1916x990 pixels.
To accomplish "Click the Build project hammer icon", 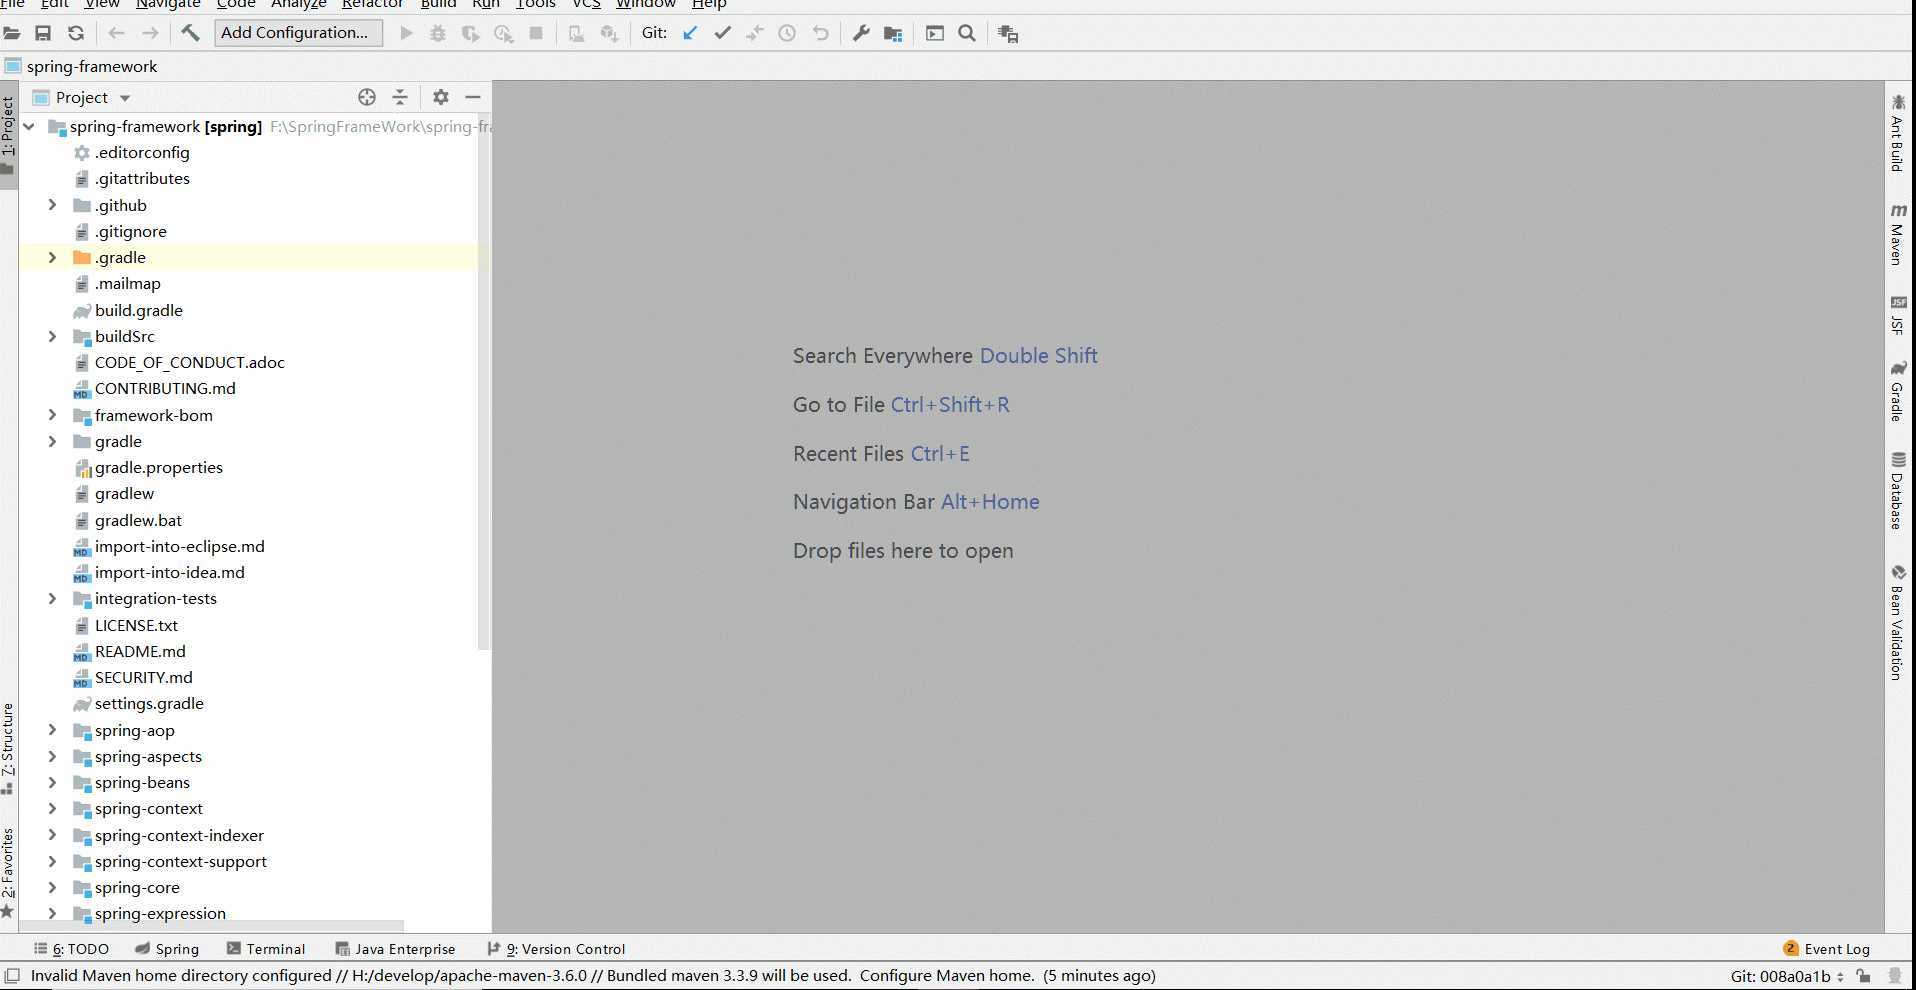I will (x=190, y=33).
